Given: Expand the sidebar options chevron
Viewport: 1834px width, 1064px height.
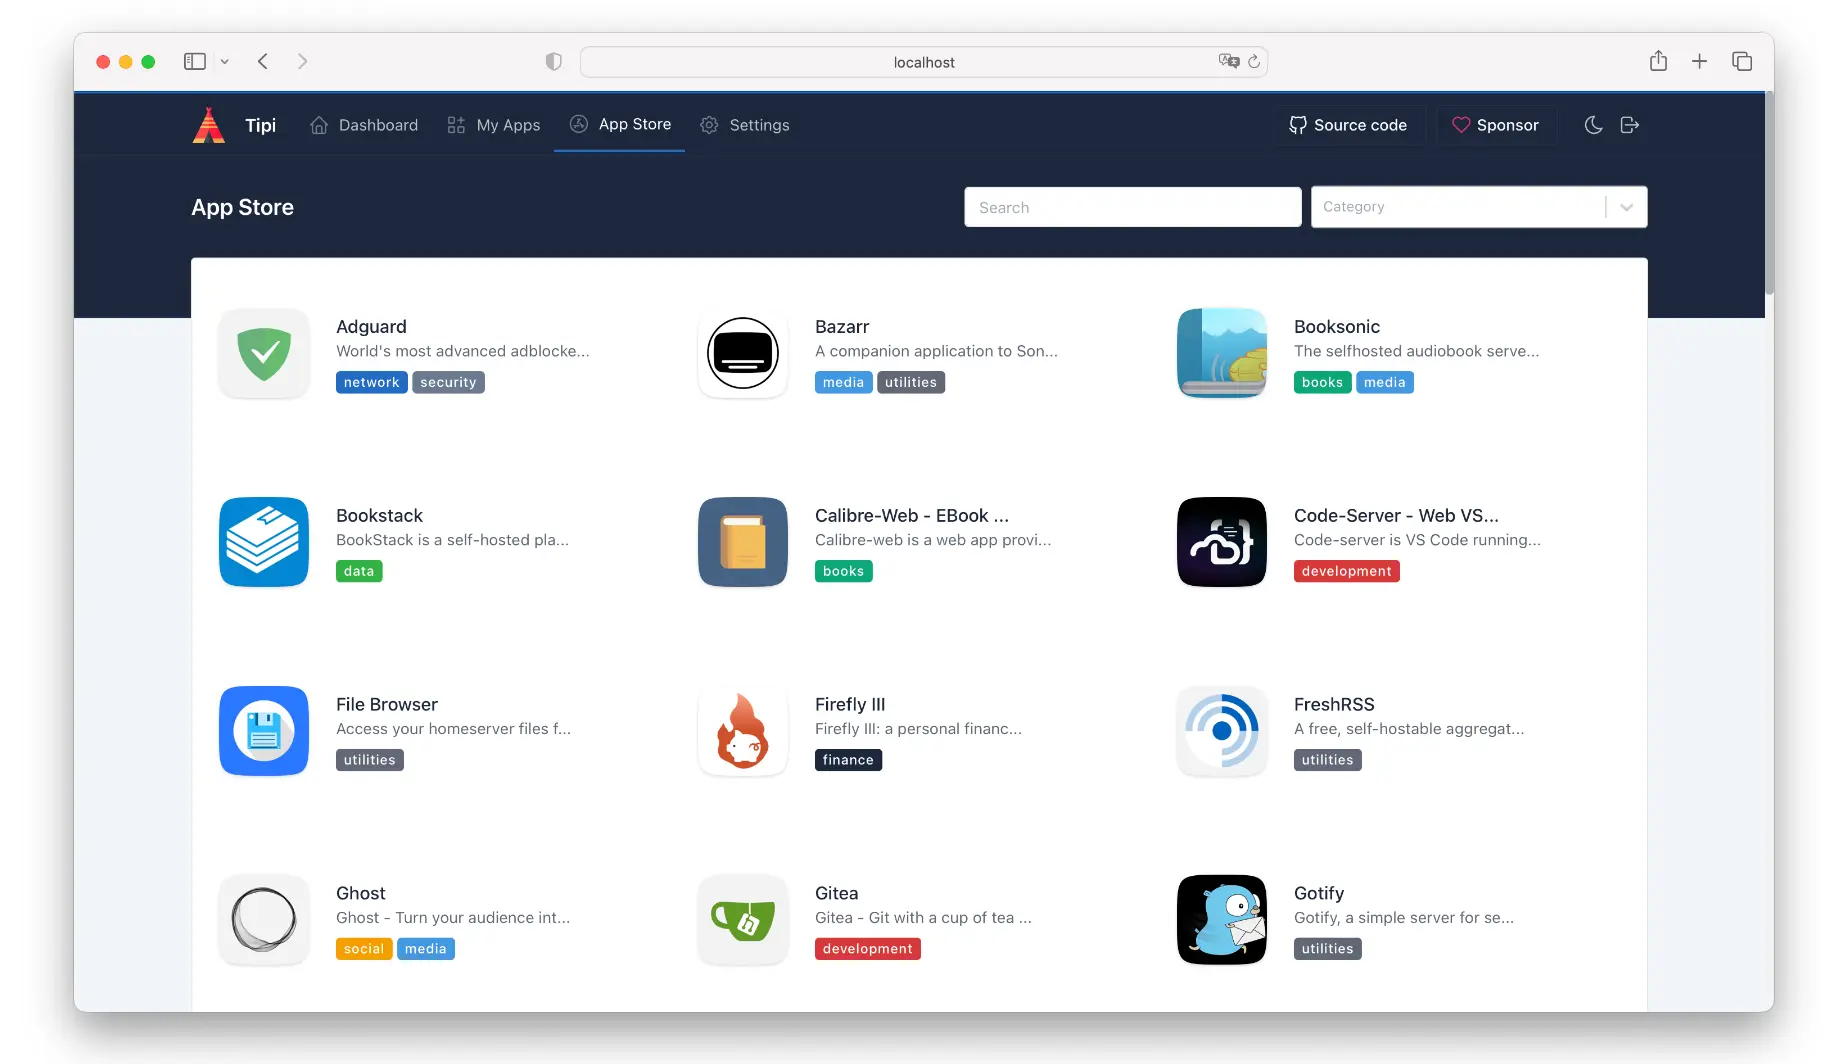Looking at the screenshot, I should 225,62.
